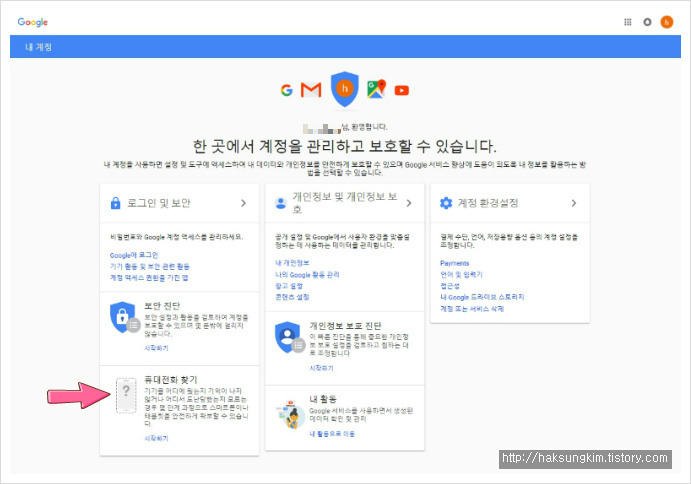The image size is (691, 484).
Task: Open the 내 개인정보 link
Action: click(292, 263)
